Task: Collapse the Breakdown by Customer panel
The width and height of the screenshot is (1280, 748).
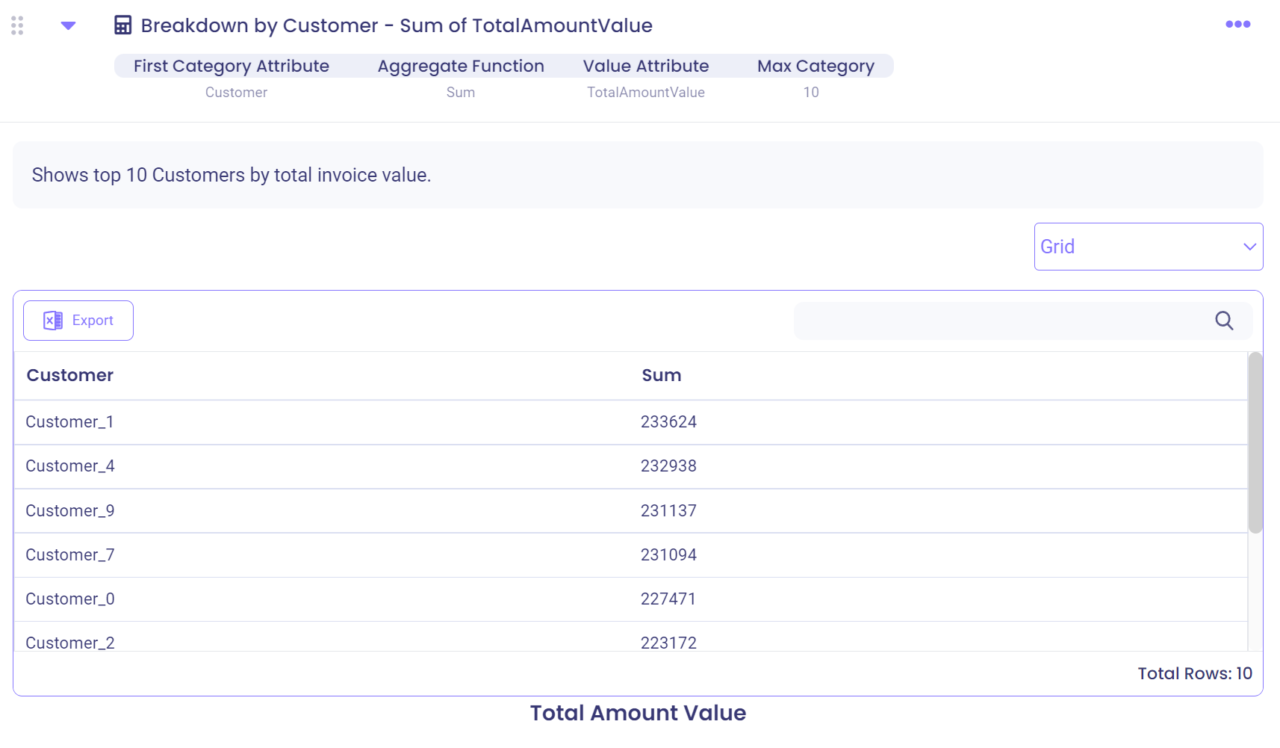Action: (68, 26)
